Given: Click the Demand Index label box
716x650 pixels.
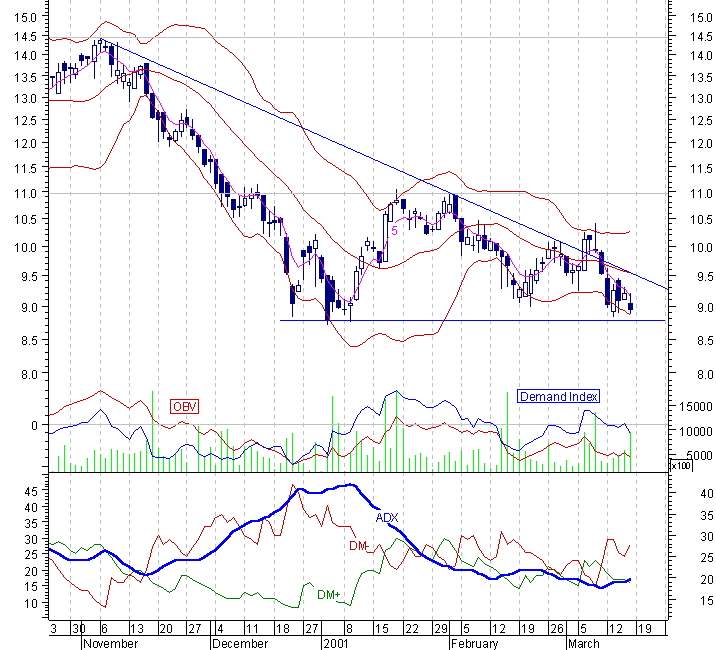Looking at the screenshot, I should (558, 396).
